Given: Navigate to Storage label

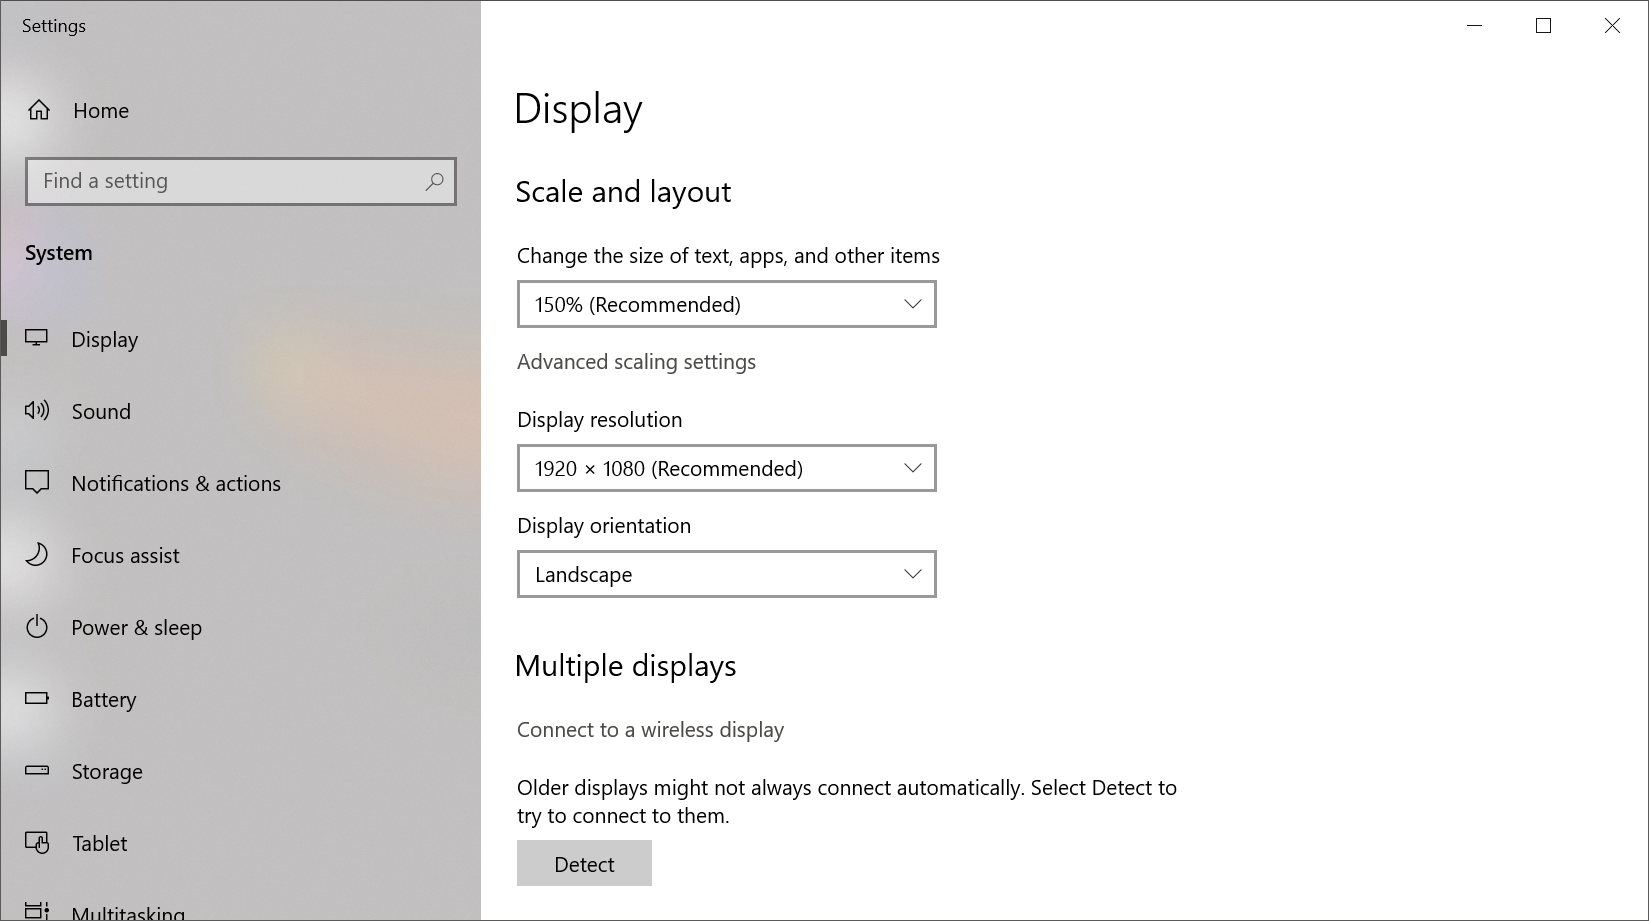Looking at the screenshot, I should (x=107, y=772).
